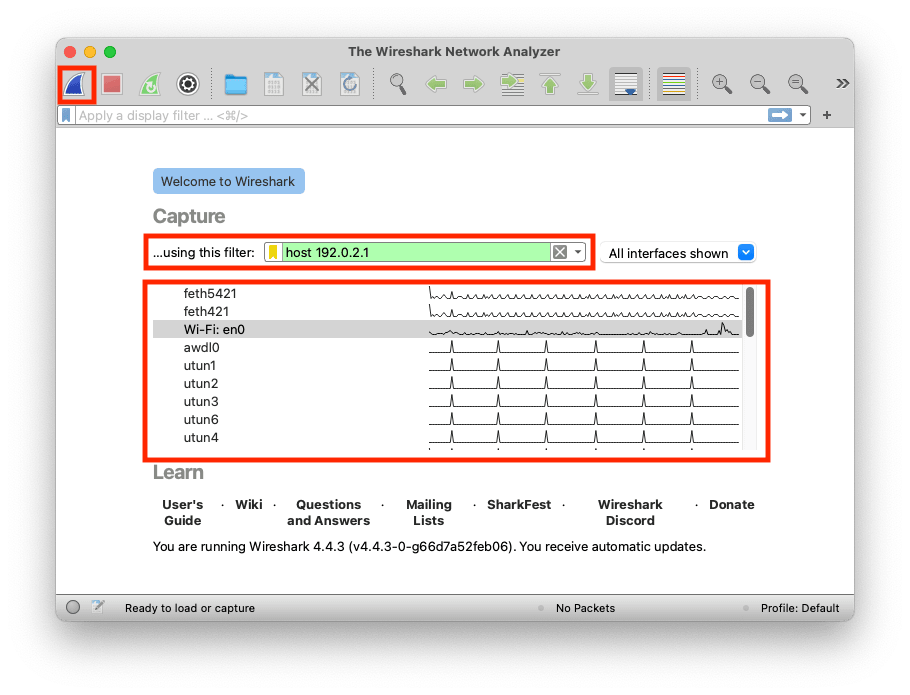The image size is (910, 695).
Task: Click the expert information circle in status bar
Action: pos(73,607)
